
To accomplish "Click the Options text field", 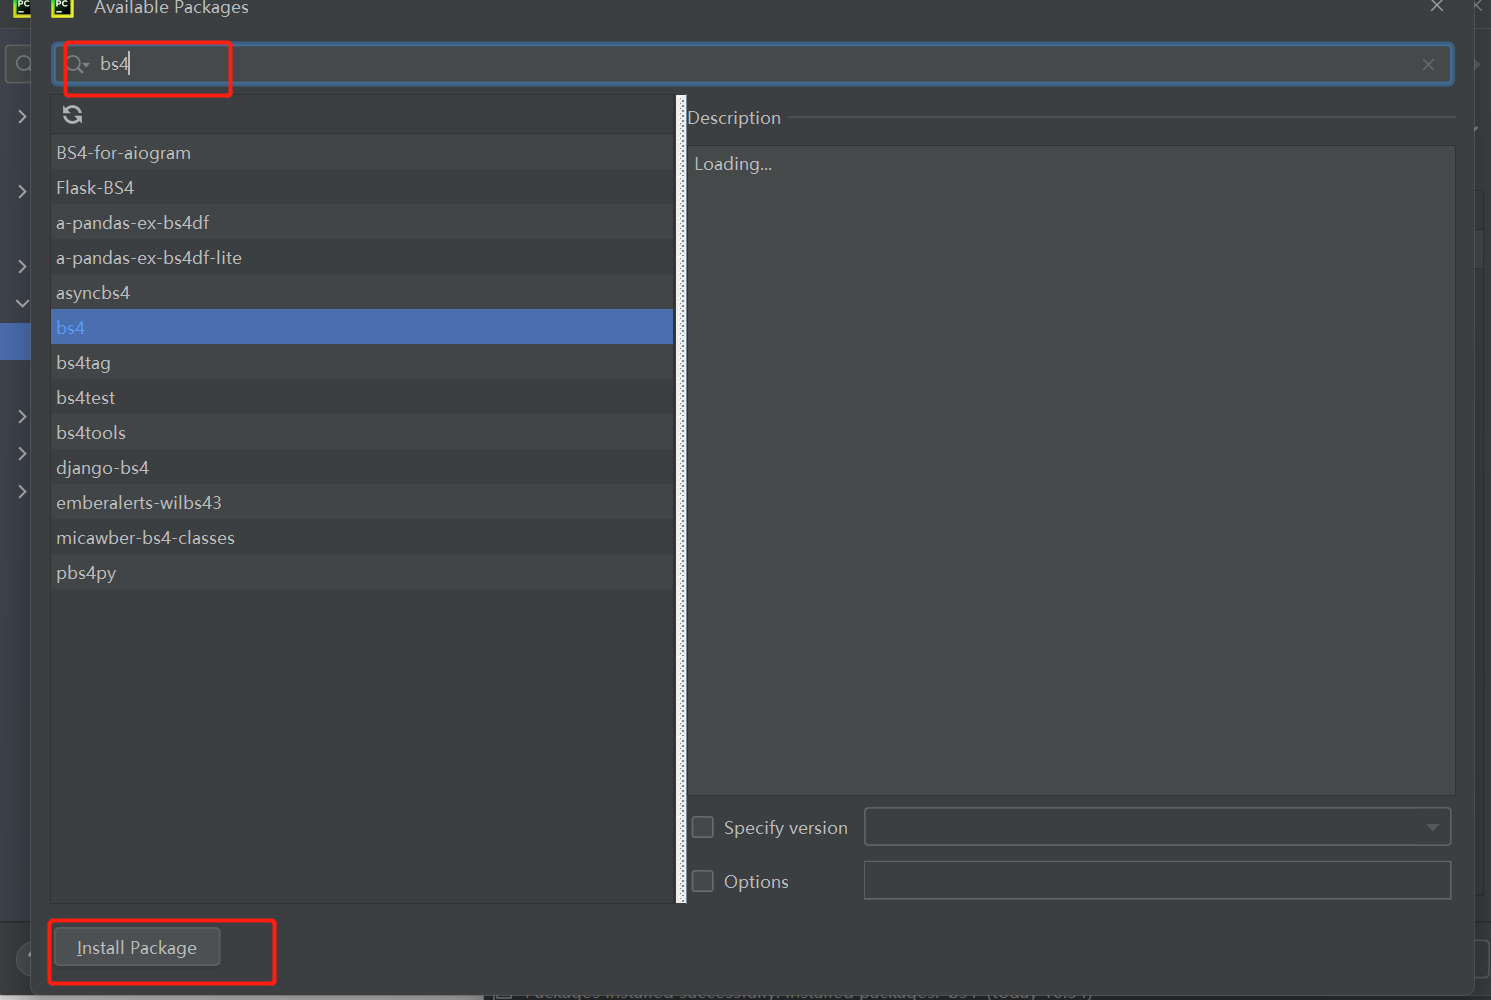I will click(x=1157, y=880).
